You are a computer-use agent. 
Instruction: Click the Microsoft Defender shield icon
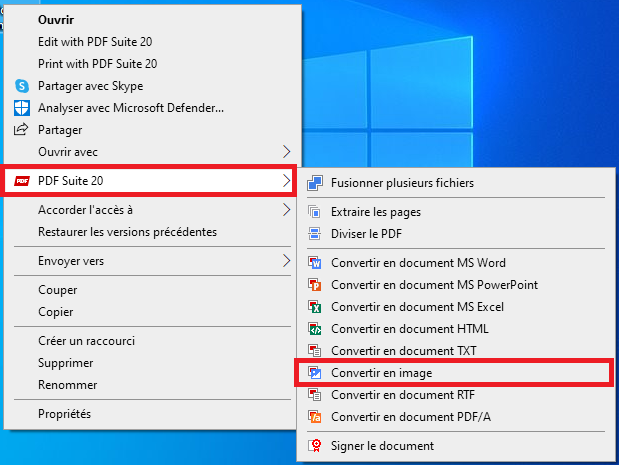click(x=21, y=108)
